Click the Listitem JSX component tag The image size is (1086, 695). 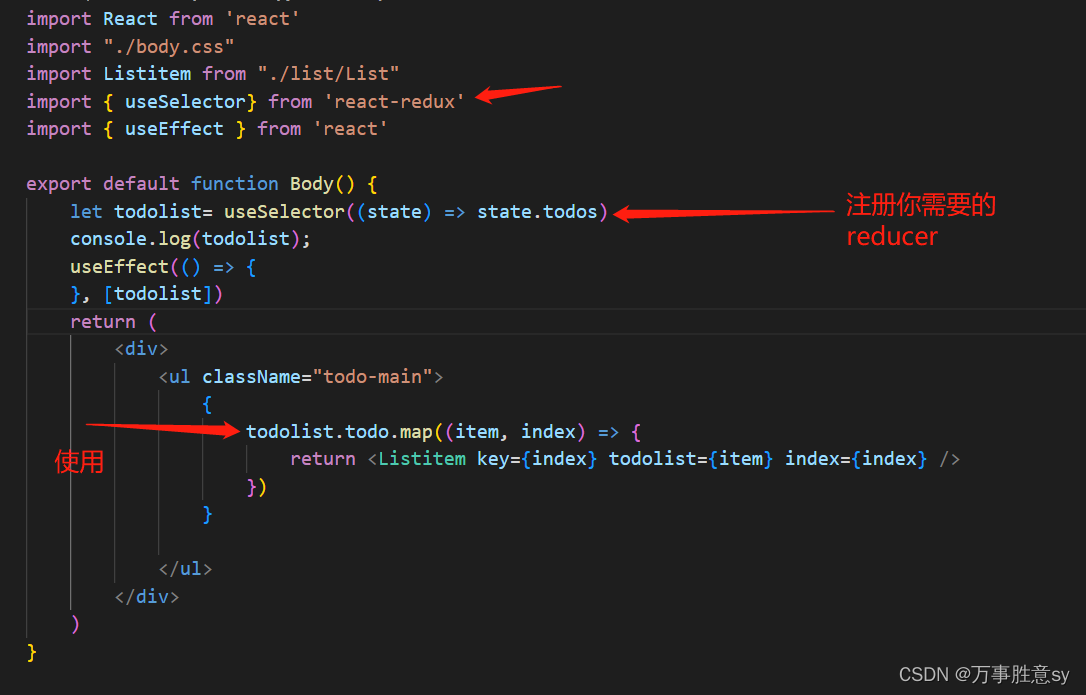[x=422, y=459]
